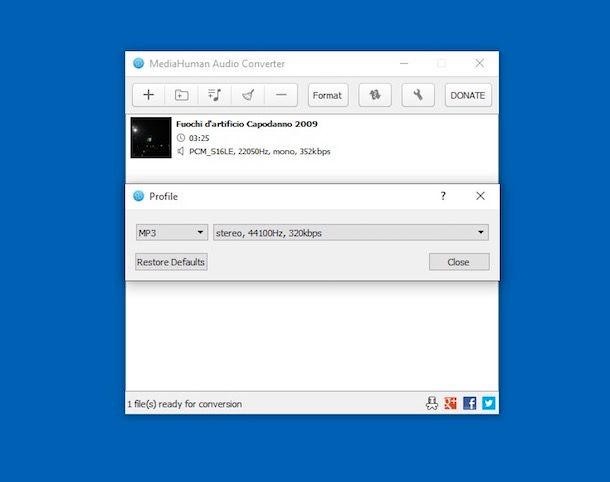The width and height of the screenshot is (610, 482).
Task: Click the Profile dialog help question mark
Action: (443, 196)
